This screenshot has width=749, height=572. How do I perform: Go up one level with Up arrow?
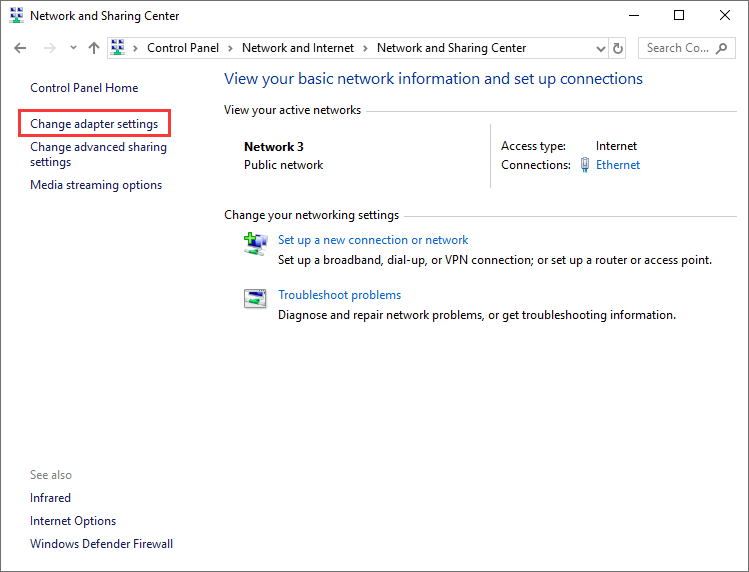point(94,48)
